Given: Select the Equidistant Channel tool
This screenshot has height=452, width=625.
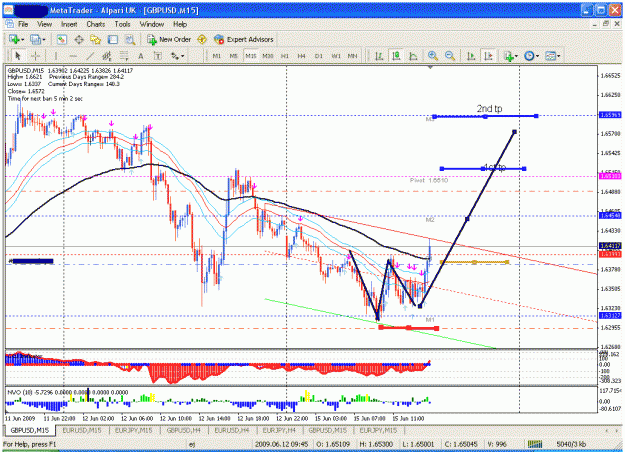Looking at the screenshot, I should [107, 56].
